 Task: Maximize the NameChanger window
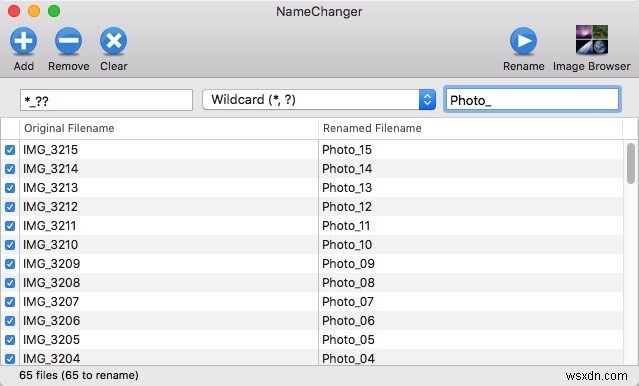(x=54, y=11)
